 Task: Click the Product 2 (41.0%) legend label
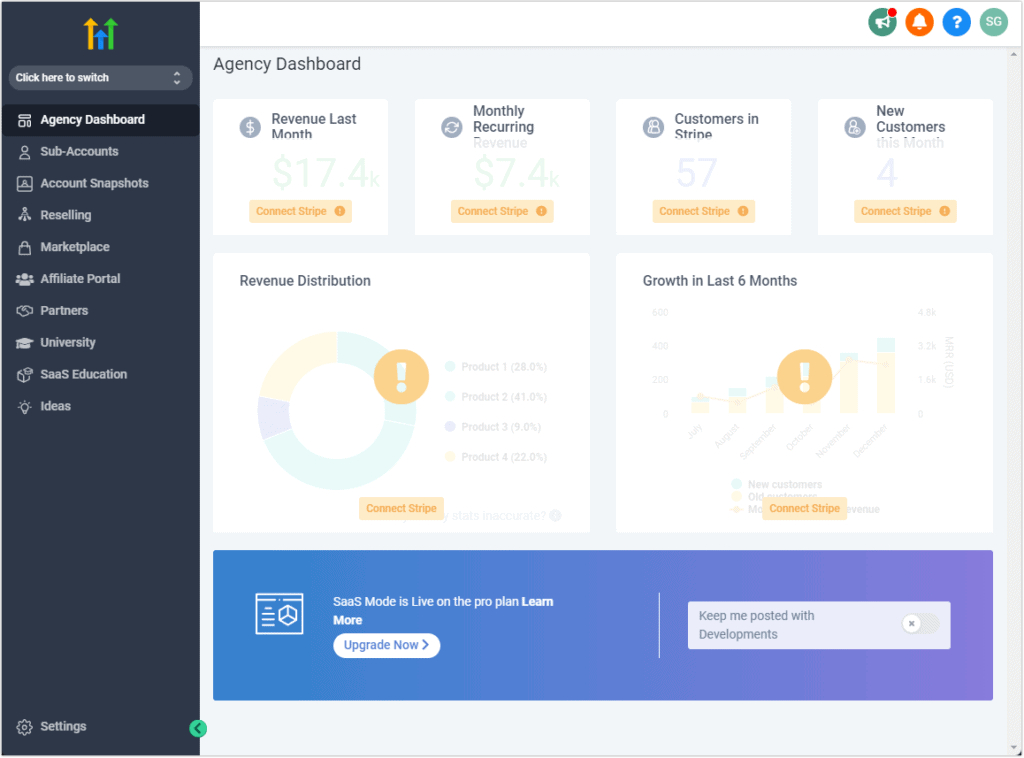[504, 397]
